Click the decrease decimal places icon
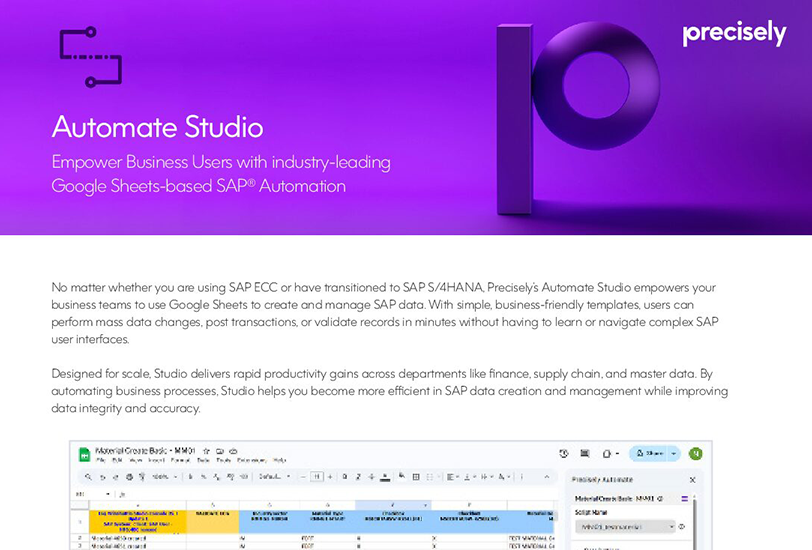The image size is (812, 550). click(216, 477)
